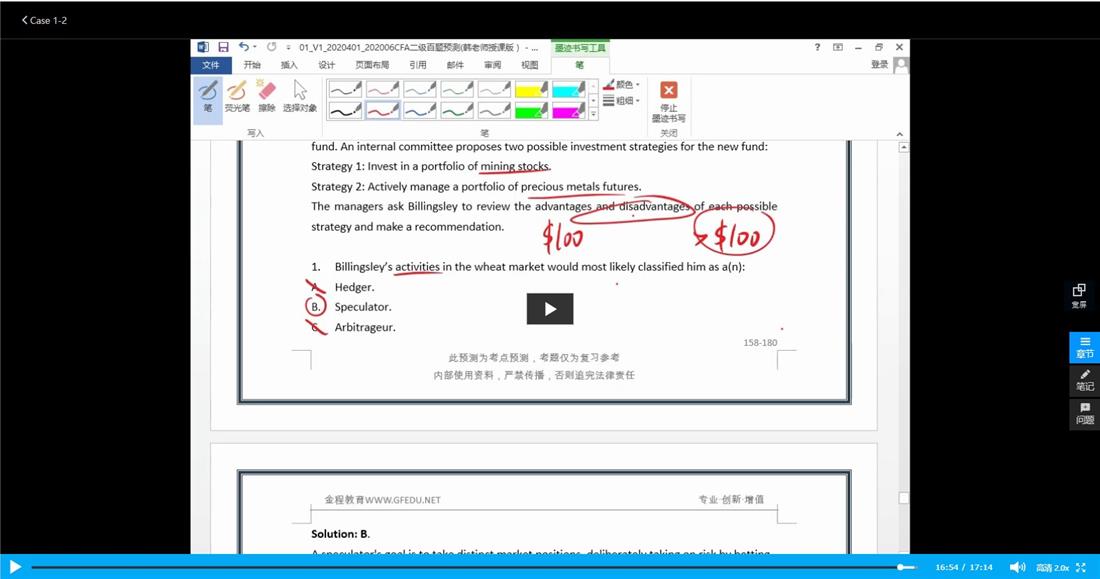
Task: Go back via the Case 1-2 arrow
Action: click(44, 20)
